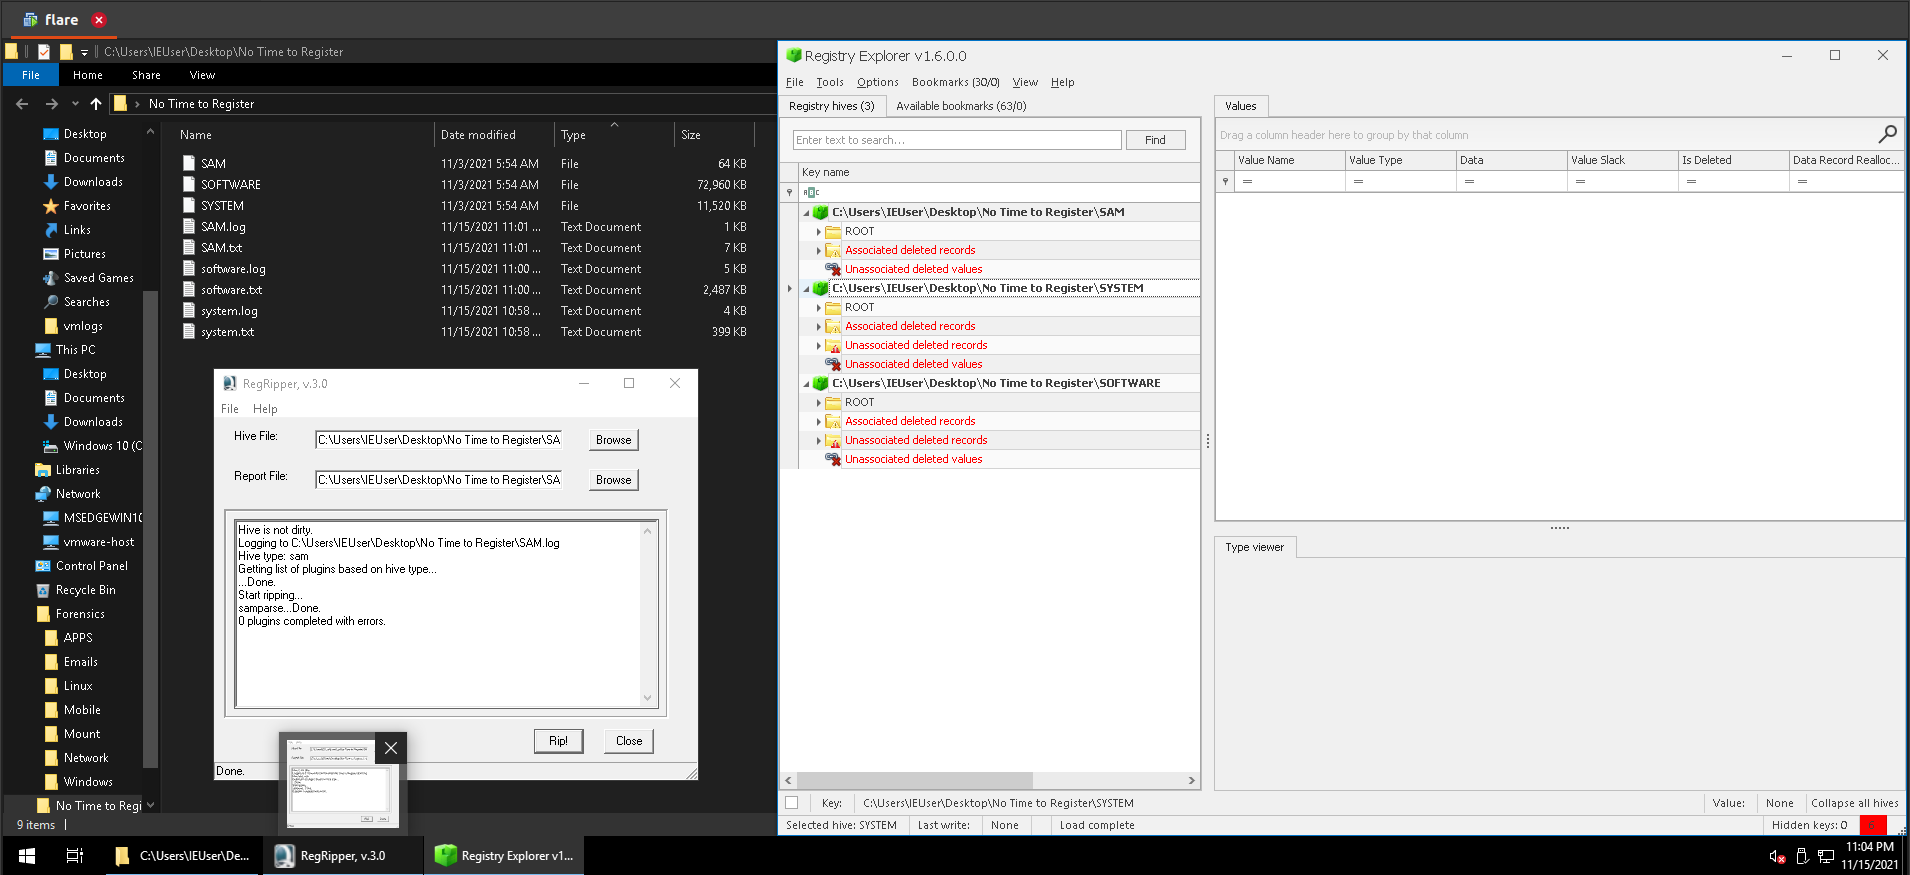The image size is (1910, 875).
Task: Collapse the SOFTWARE hive tree node
Action: tap(806, 384)
